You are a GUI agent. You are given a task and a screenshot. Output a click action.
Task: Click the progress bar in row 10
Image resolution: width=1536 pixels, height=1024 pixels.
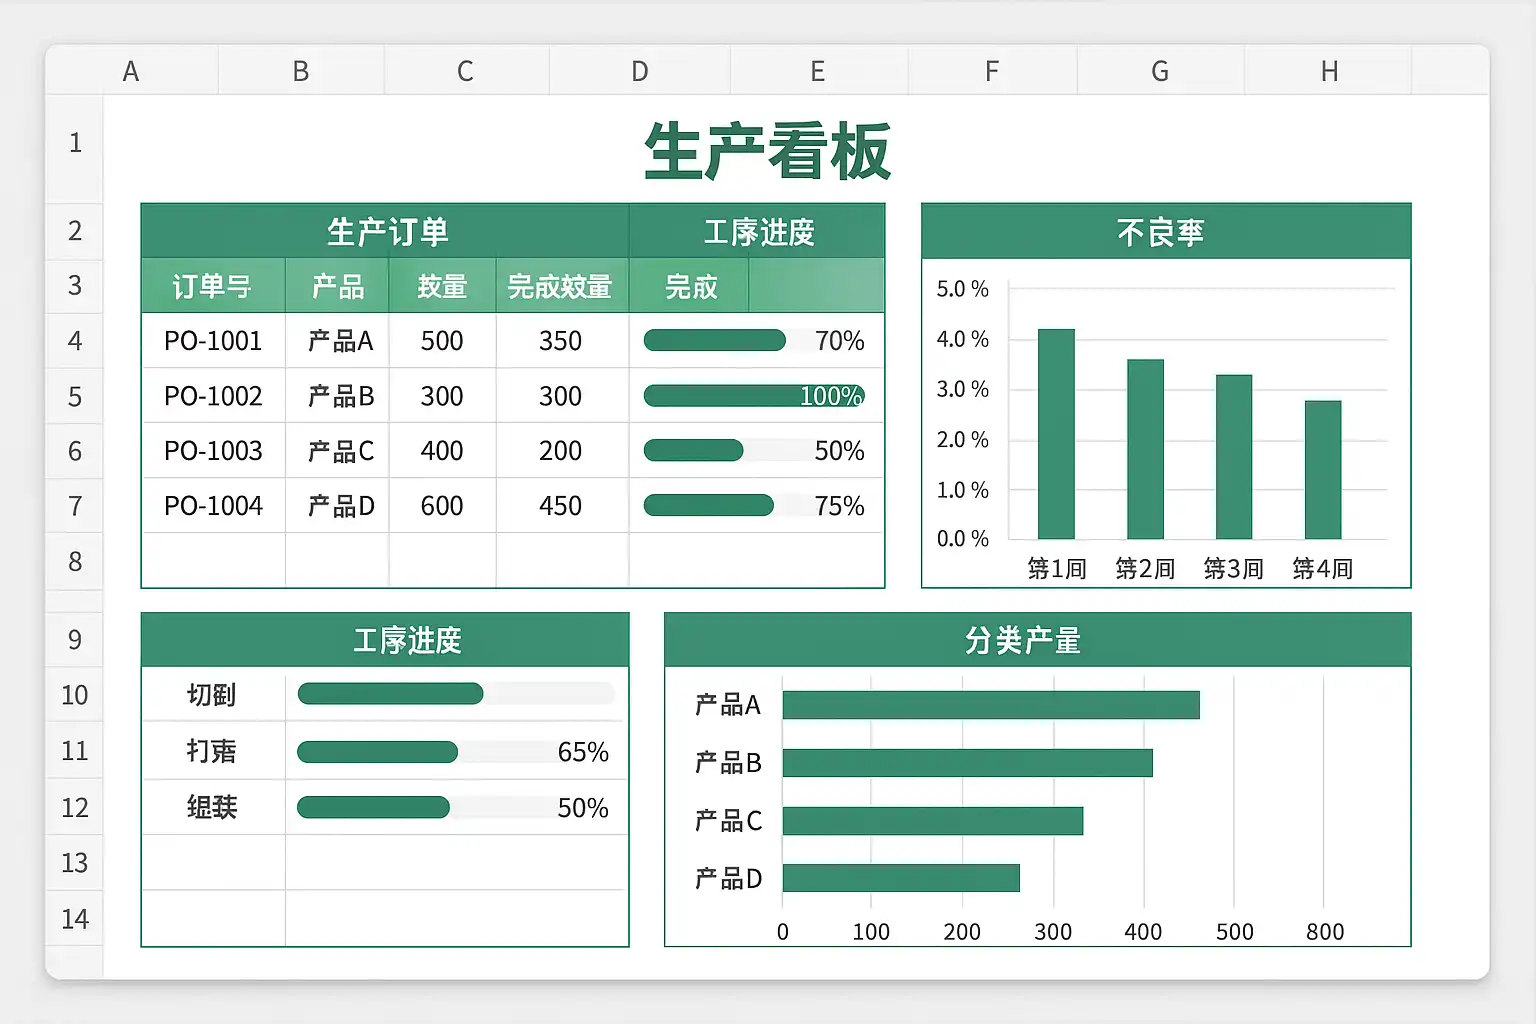(391, 694)
